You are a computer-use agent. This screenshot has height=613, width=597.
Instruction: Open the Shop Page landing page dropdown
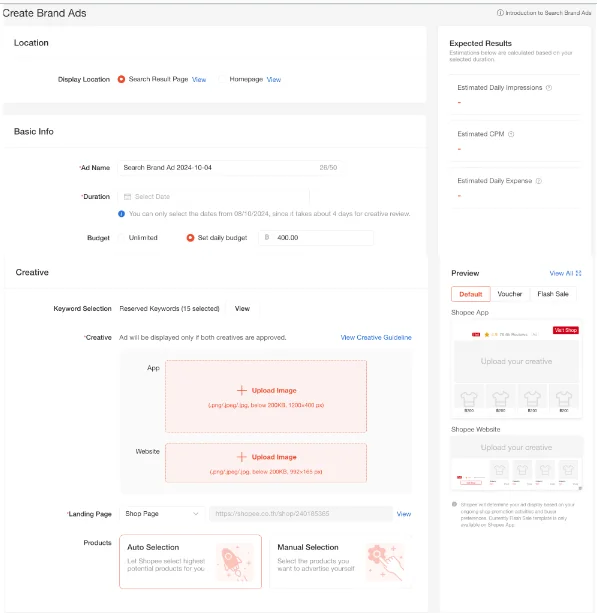[x=161, y=514]
